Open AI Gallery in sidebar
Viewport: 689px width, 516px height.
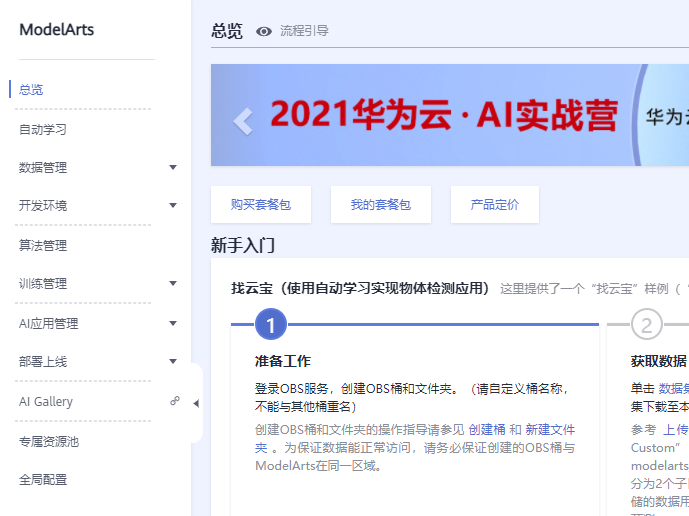click(46, 402)
